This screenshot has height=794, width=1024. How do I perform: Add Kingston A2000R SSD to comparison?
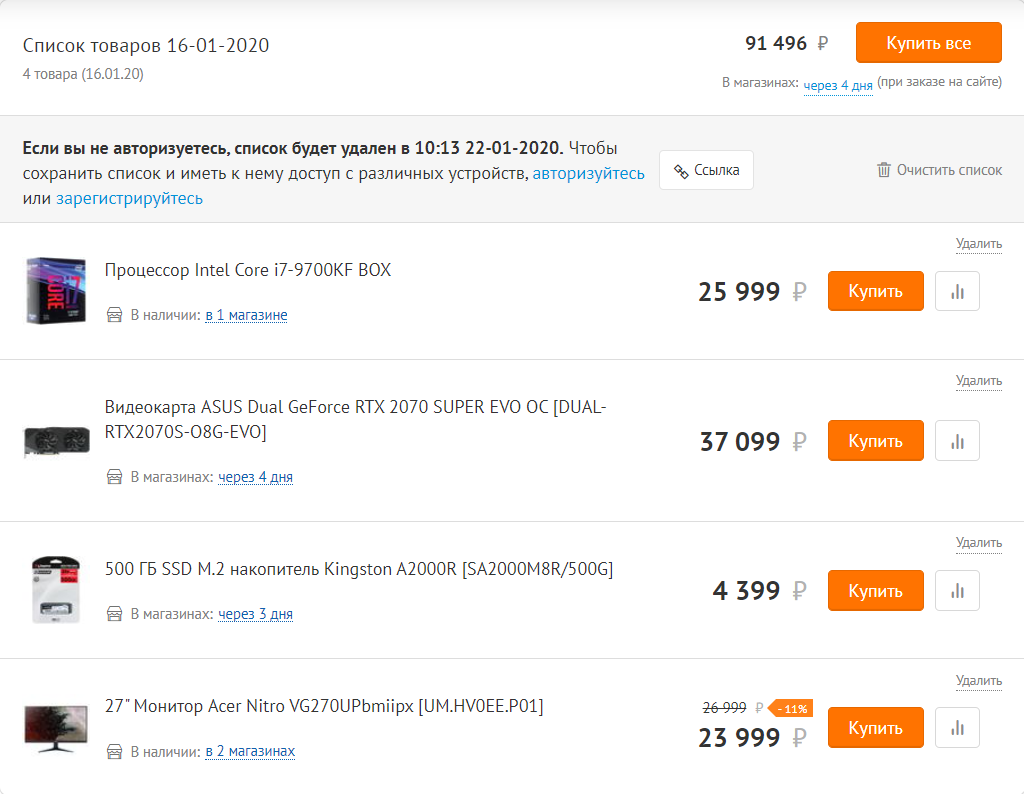click(957, 591)
